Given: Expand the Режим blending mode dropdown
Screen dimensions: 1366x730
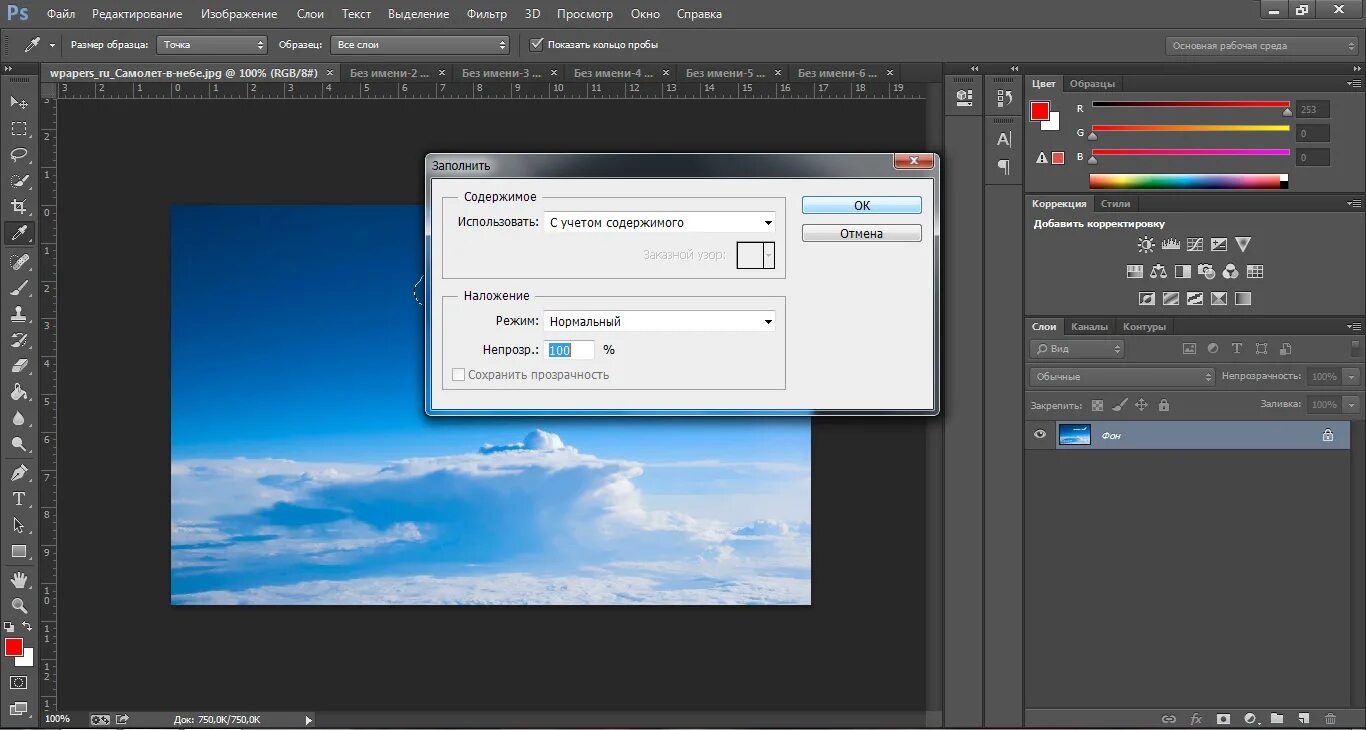Looking at the screenshot, I should point(661,322).
